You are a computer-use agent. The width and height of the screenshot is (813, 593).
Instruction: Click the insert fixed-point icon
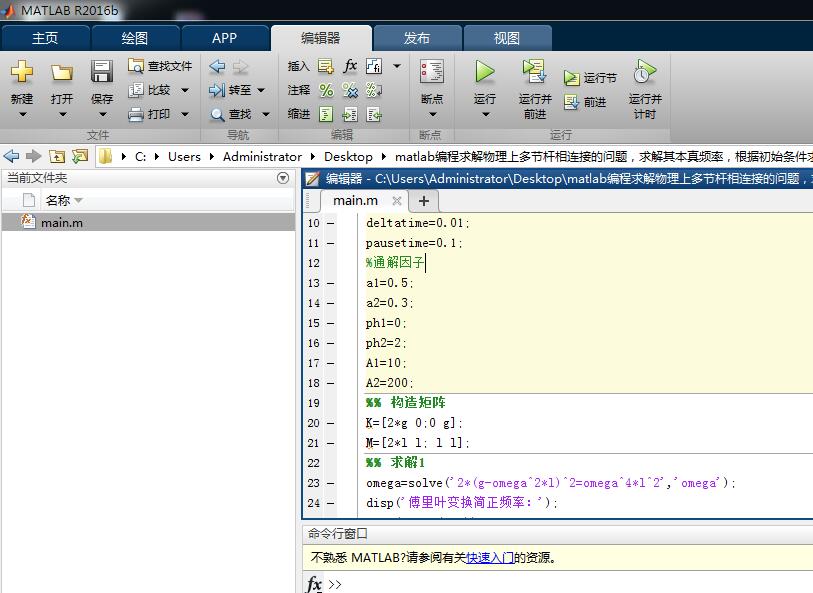(374, 66)
